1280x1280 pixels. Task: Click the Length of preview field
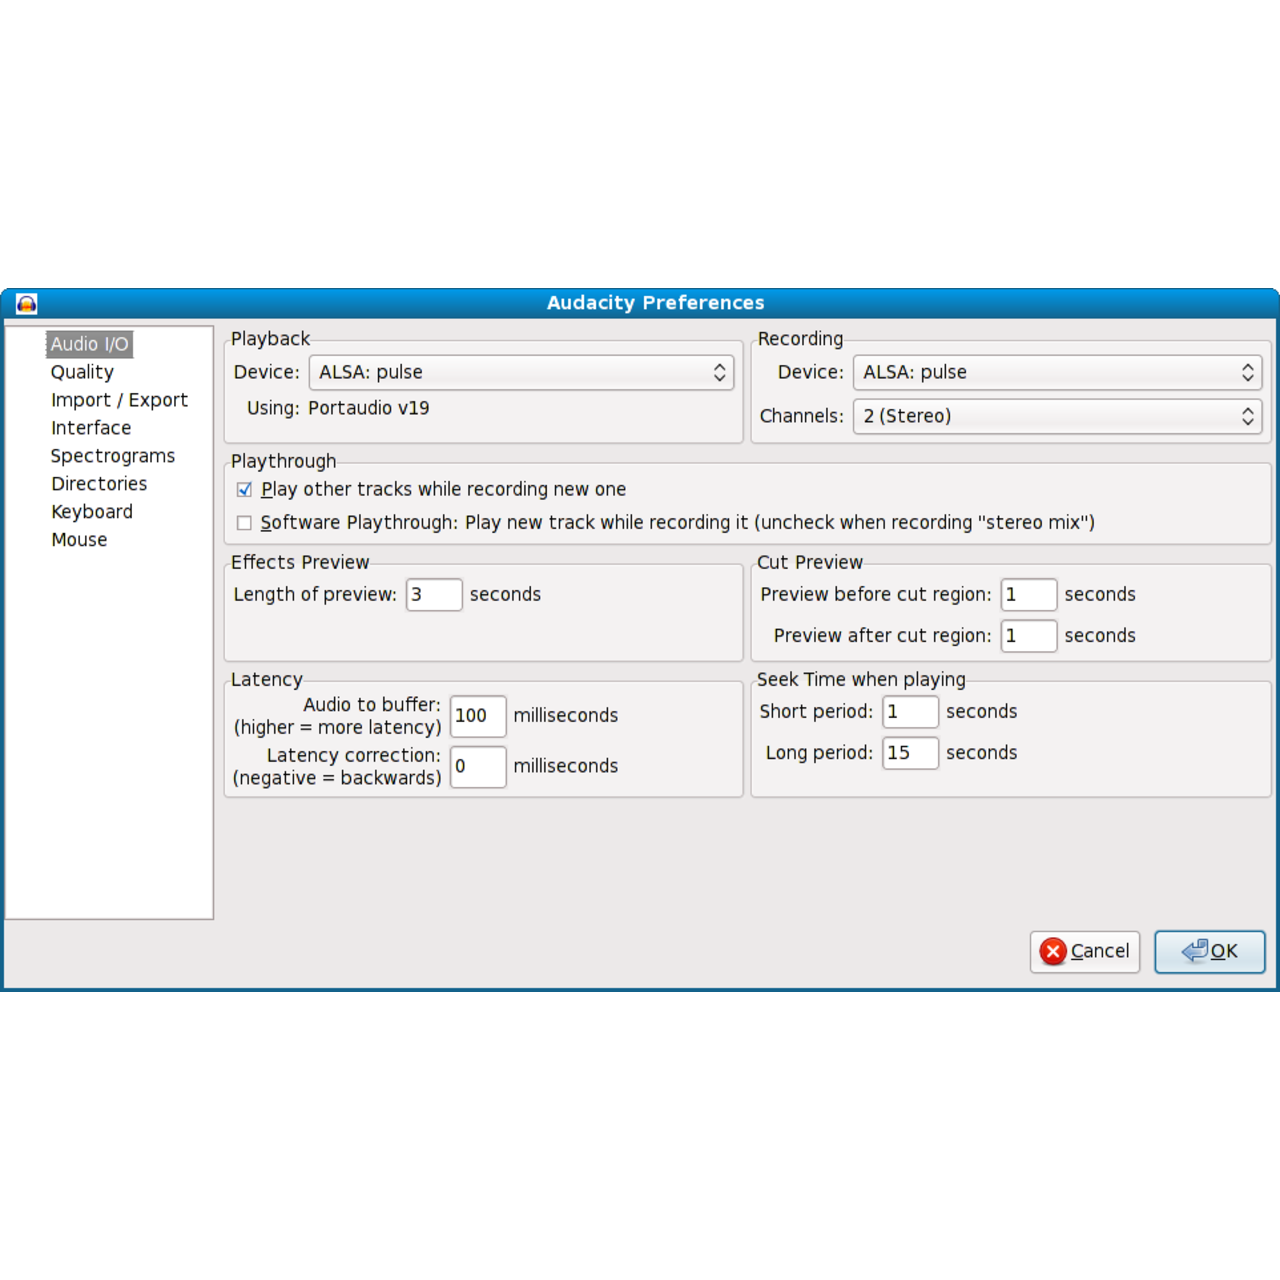point(434,595)
